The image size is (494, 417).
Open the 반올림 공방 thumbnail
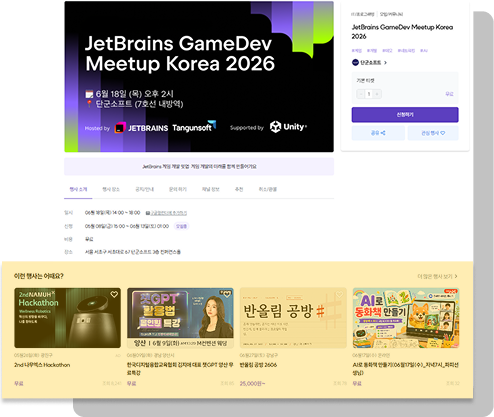(x=293, y=318)
